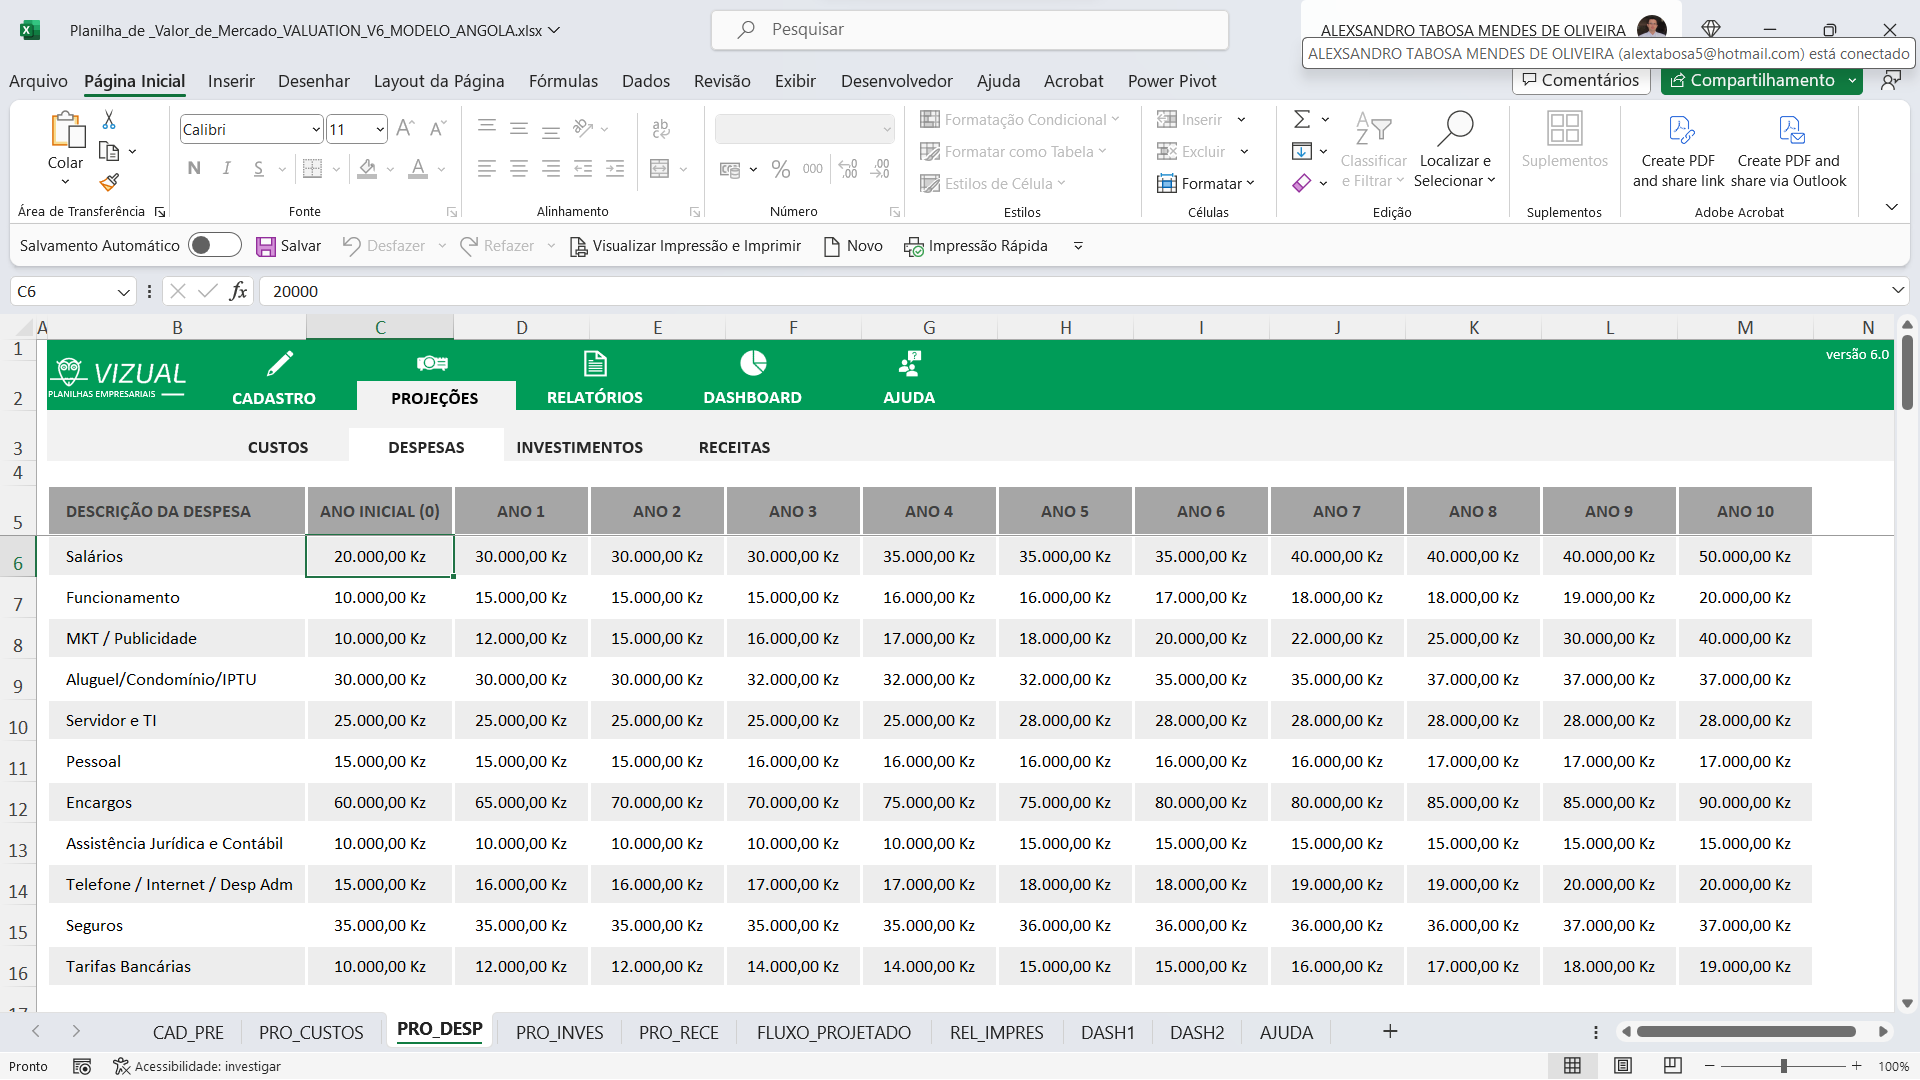
Task: Expand the Name Box dropdown
Action: pos(123,291)
